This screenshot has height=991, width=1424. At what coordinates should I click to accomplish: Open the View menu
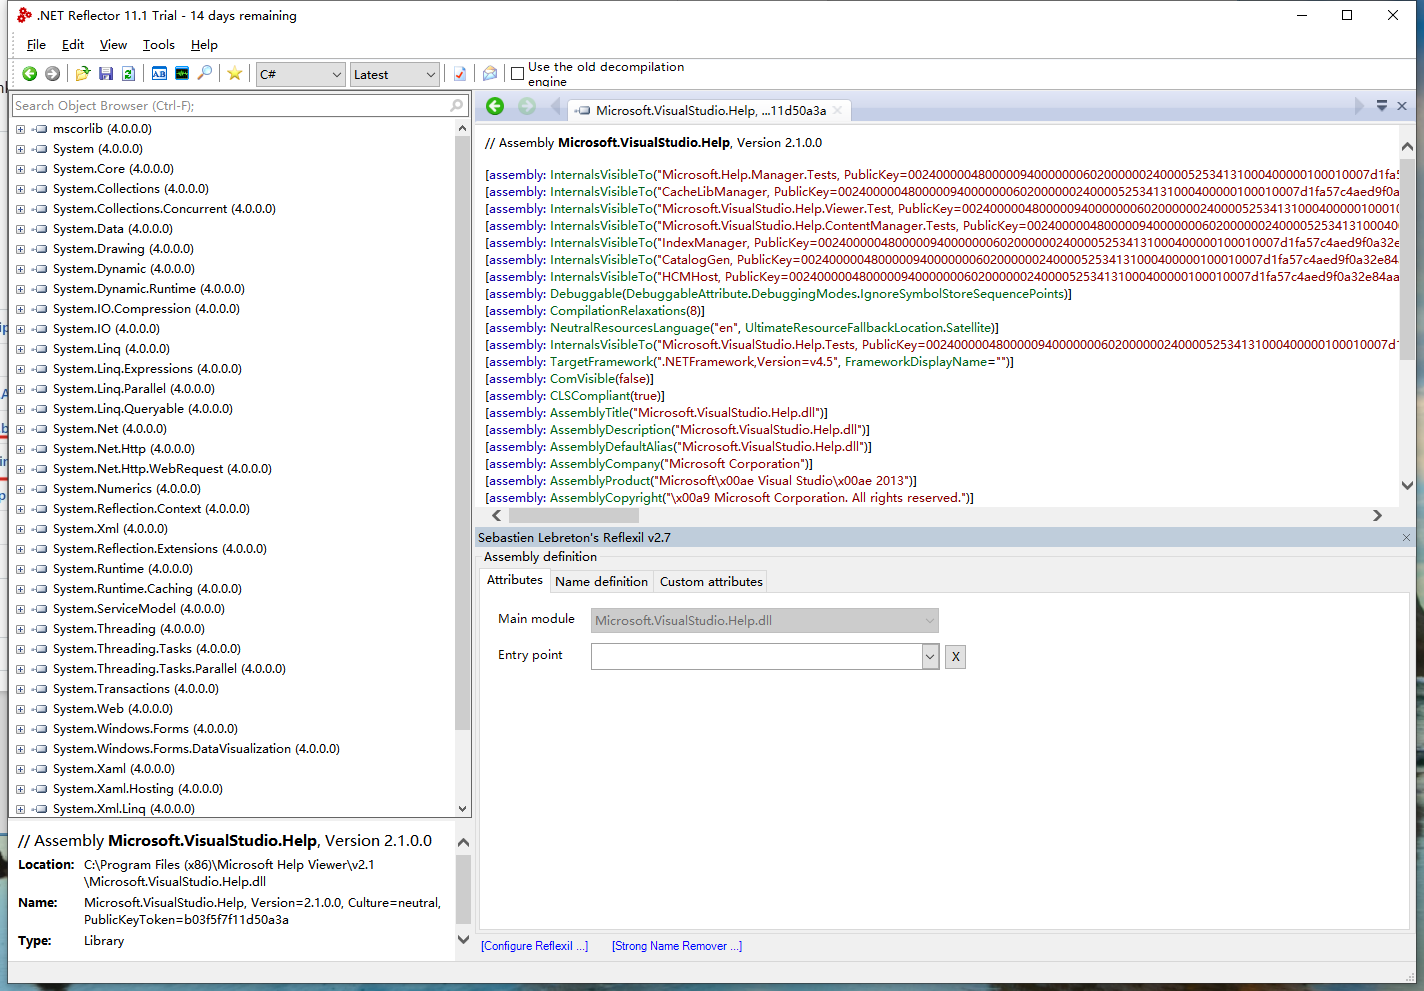point(113,45)
